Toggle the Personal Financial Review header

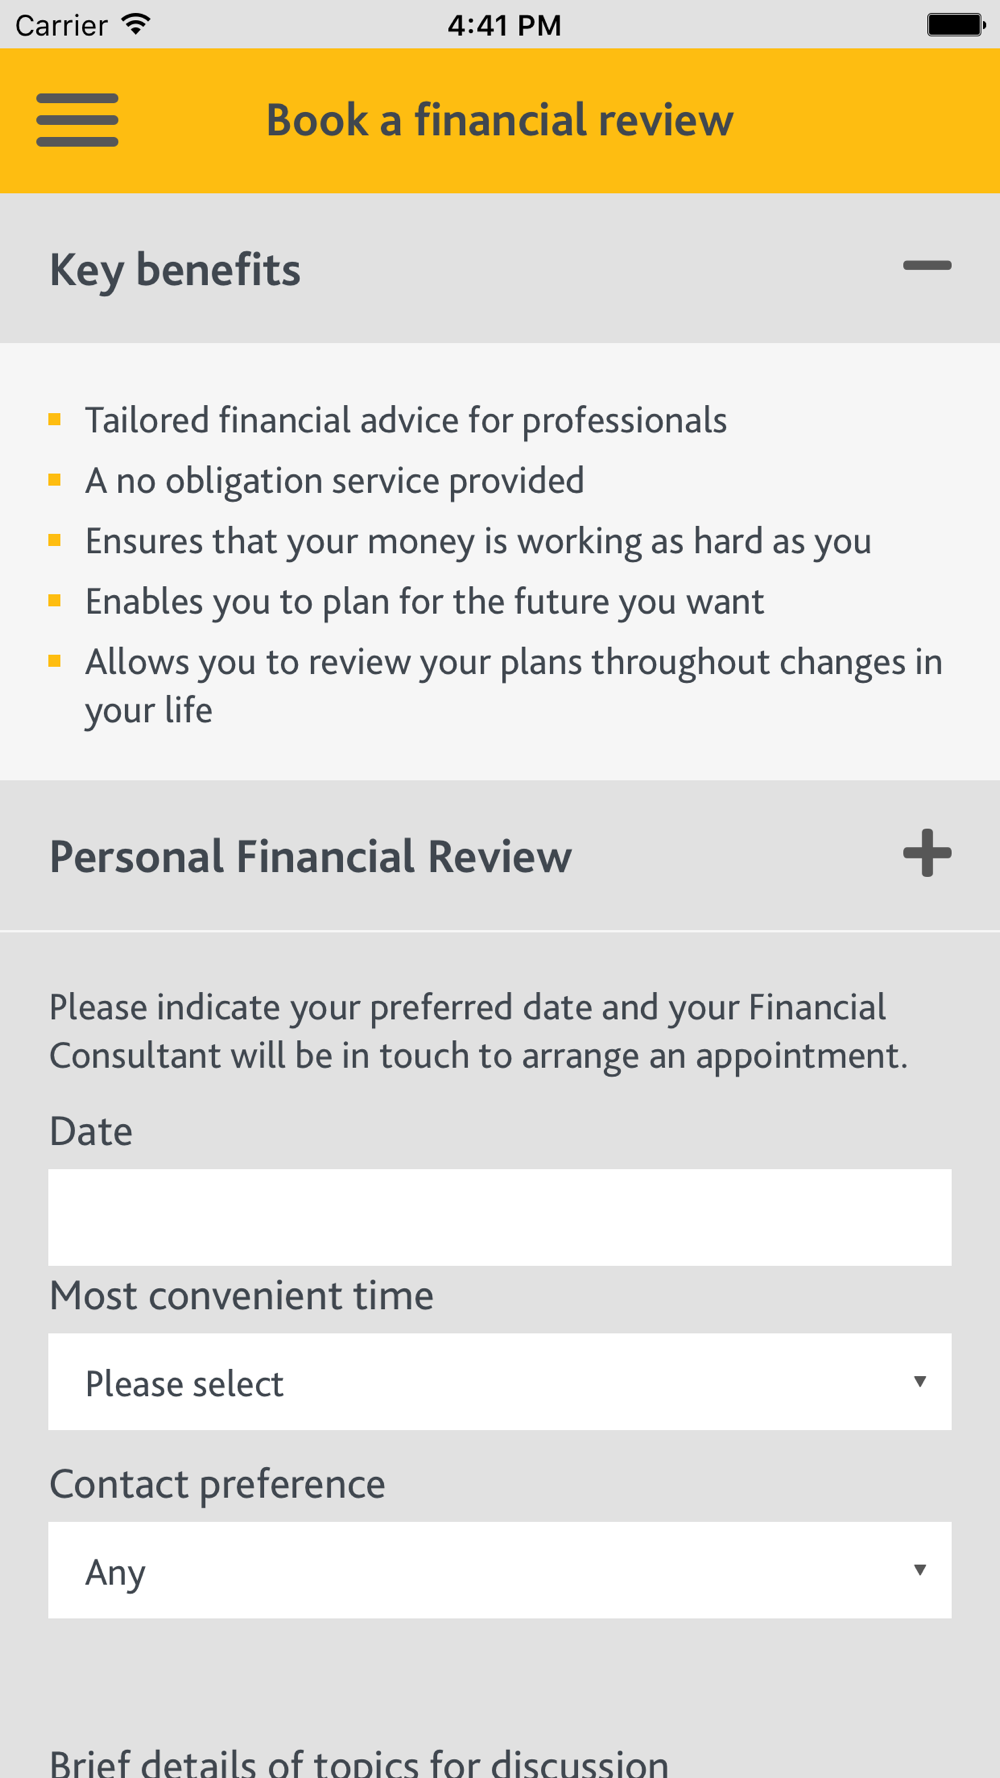tap(500, 856)
